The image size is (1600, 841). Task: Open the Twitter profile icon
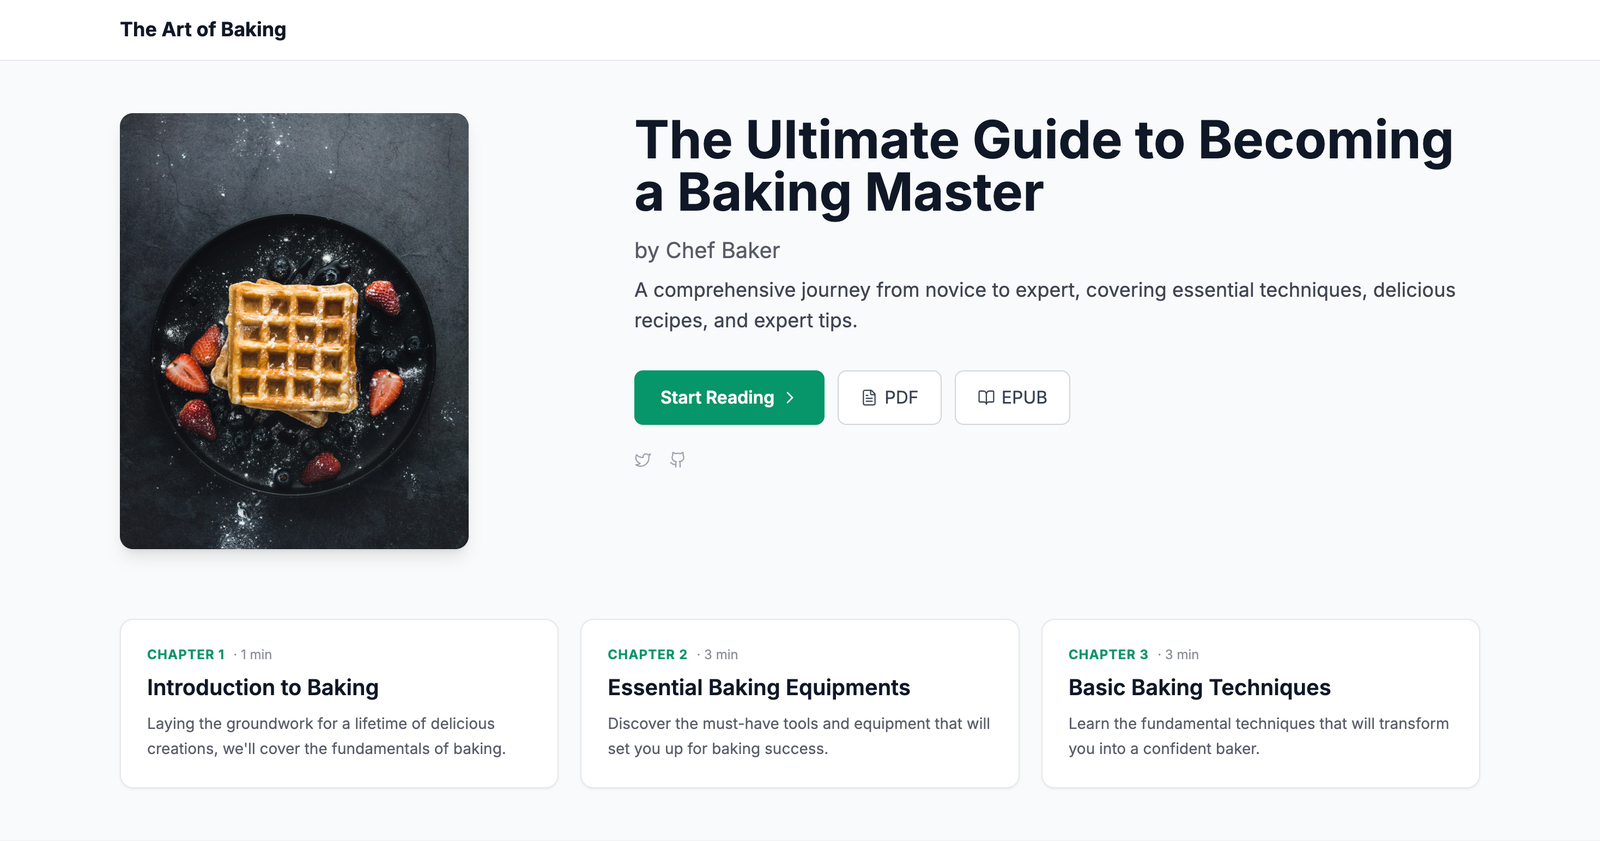pyautogui.click(x=643, y=460)
